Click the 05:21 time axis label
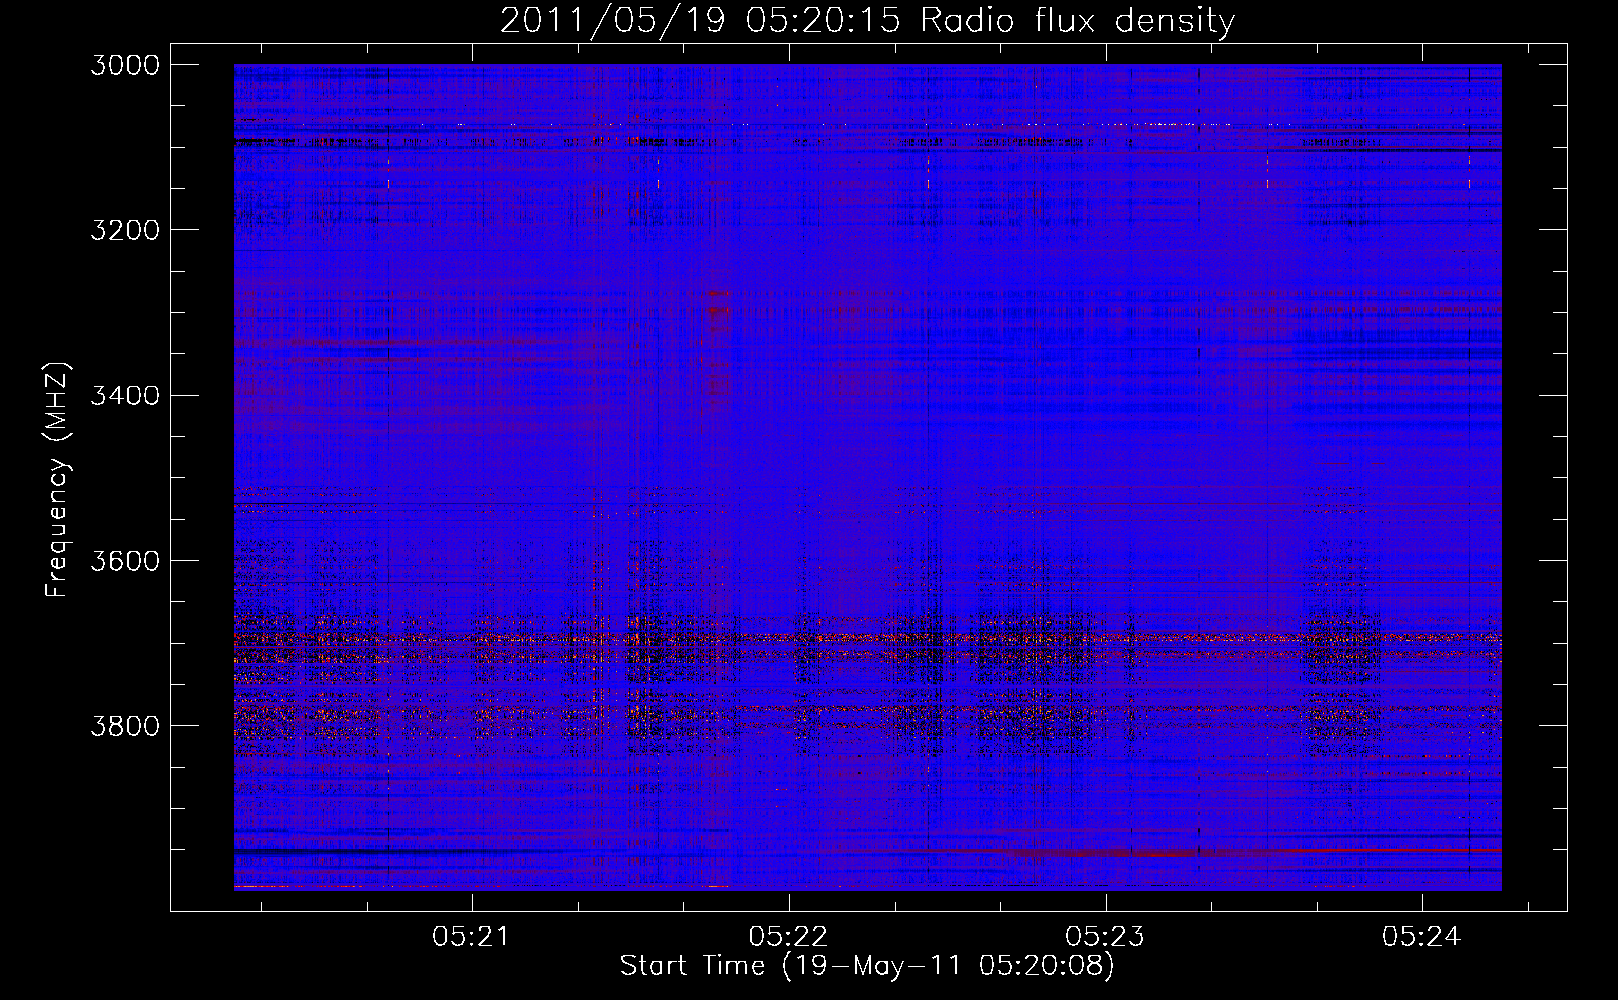1618x1000 pixels. point(472,937)
